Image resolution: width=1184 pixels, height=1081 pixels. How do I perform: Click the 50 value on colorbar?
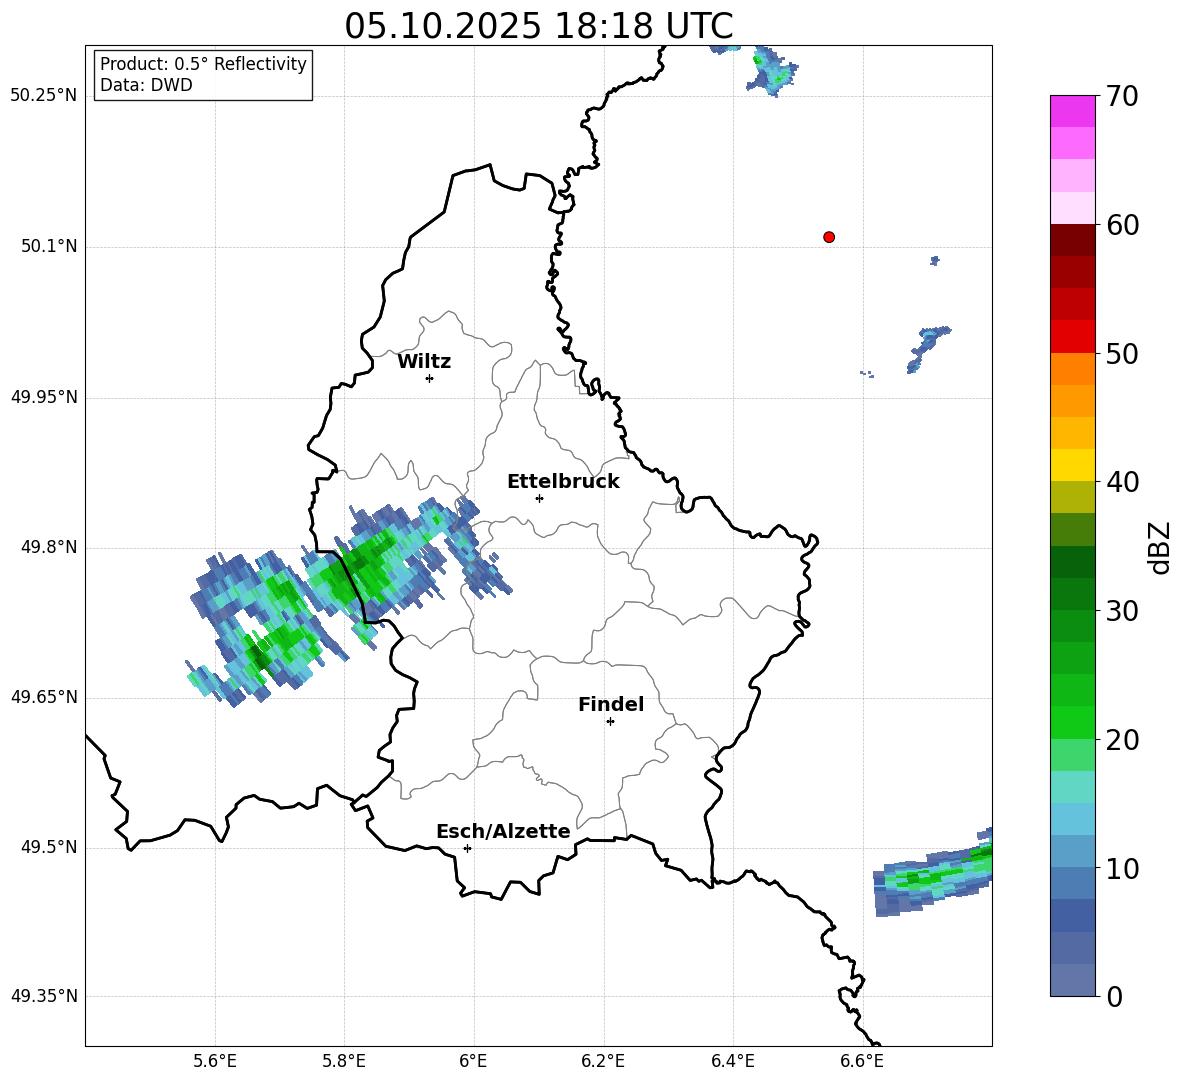[1121, 353]
